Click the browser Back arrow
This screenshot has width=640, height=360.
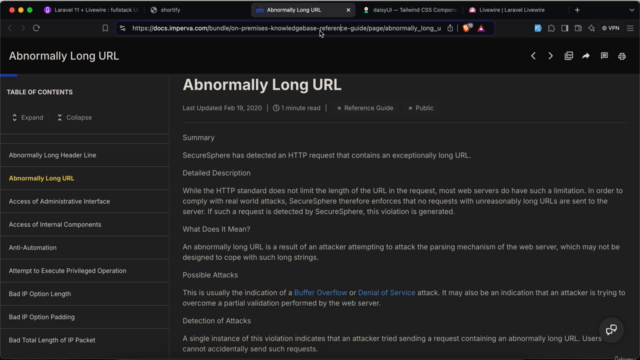click(10, 28)
